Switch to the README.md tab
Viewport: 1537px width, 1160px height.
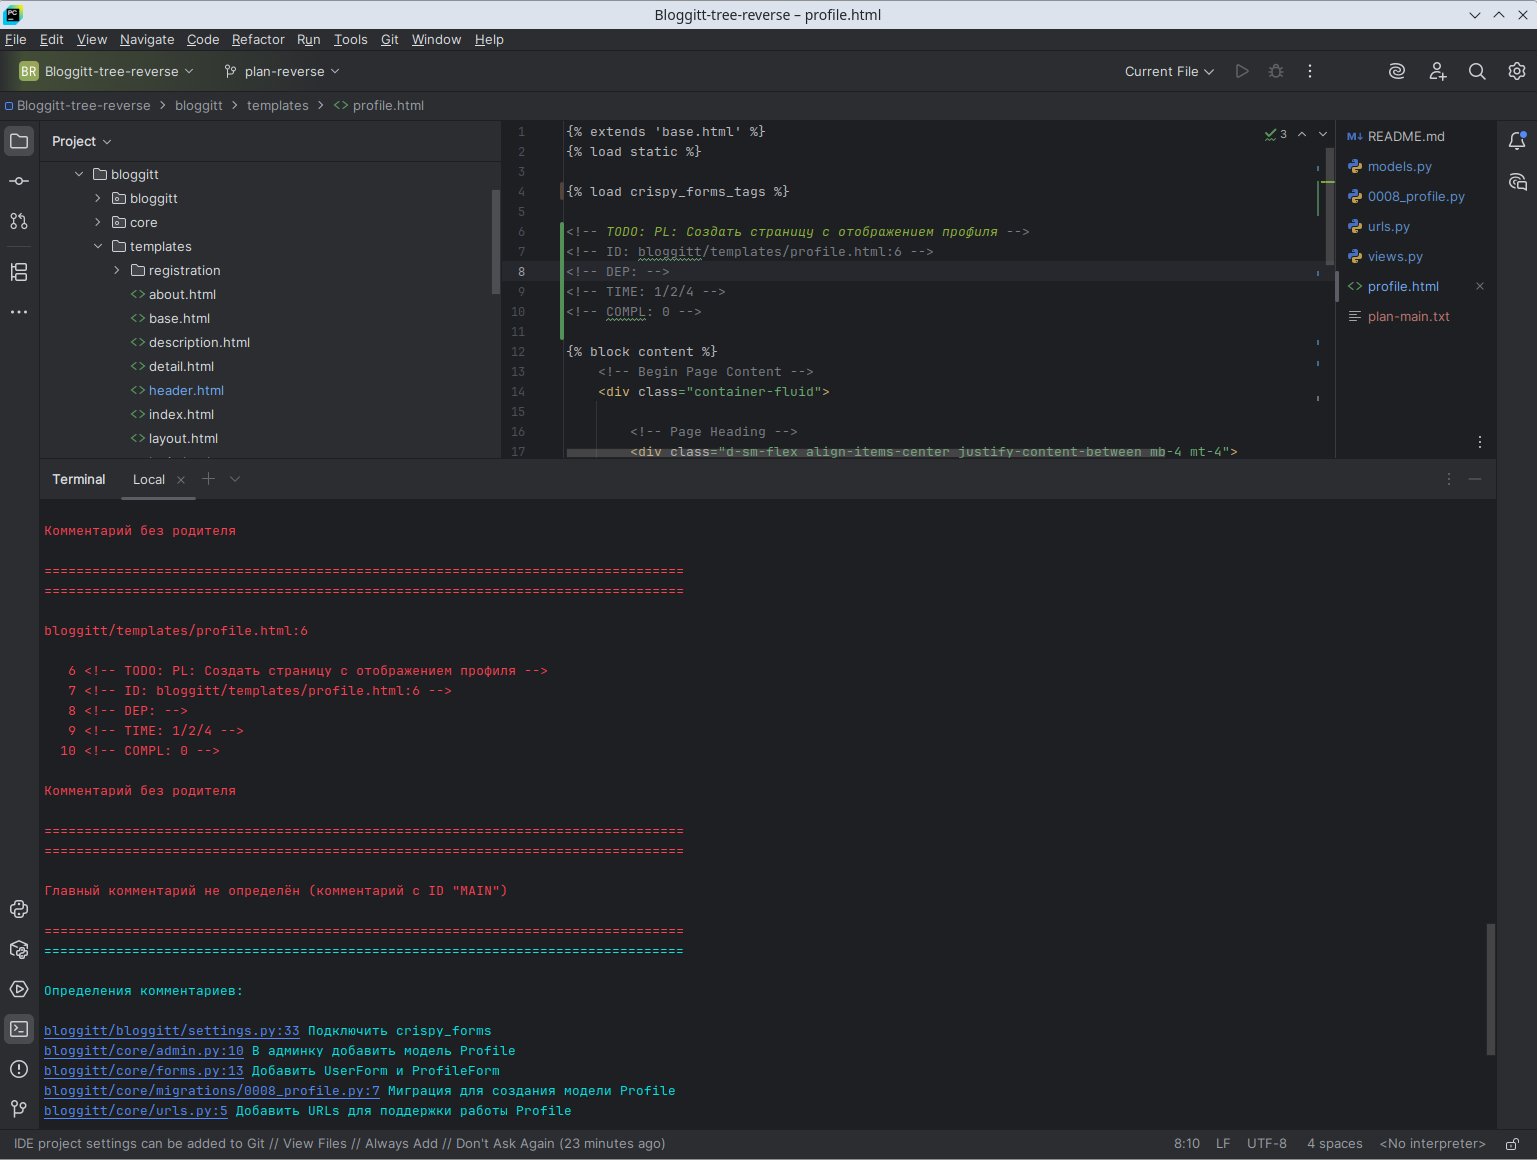pos(1406,136)
